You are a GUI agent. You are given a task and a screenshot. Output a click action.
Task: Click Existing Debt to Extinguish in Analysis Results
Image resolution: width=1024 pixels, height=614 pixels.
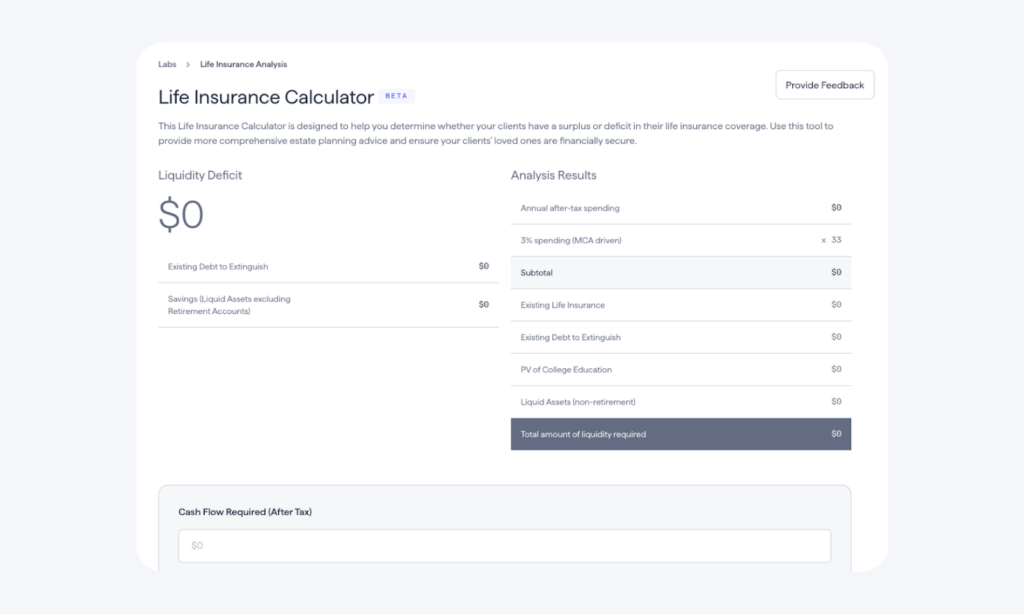pos(680,337)
